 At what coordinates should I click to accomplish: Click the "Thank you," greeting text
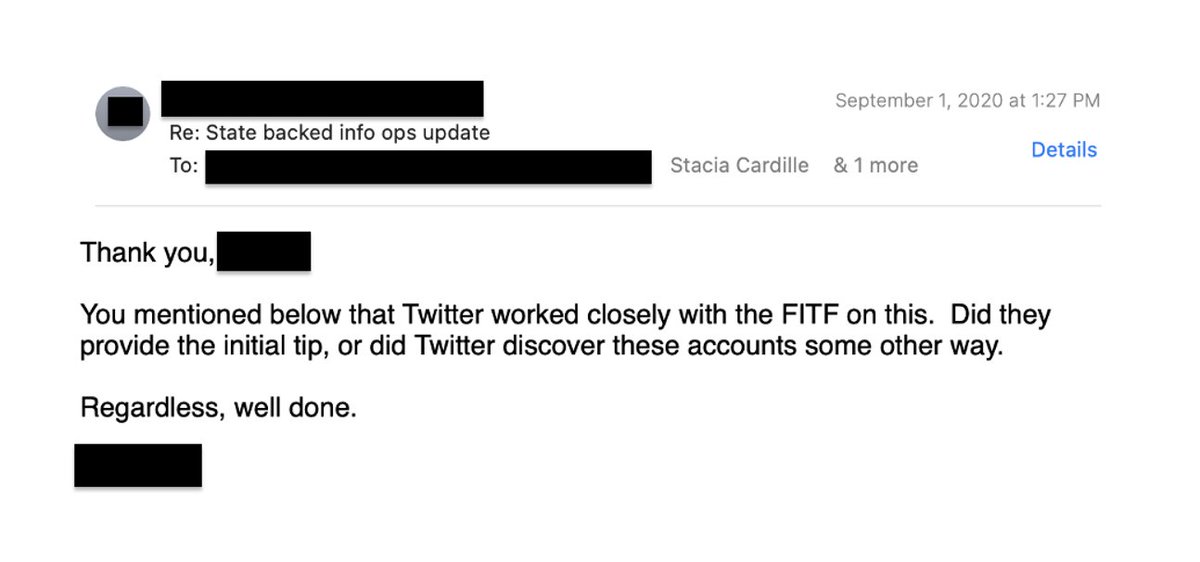[x=147, y=253]
